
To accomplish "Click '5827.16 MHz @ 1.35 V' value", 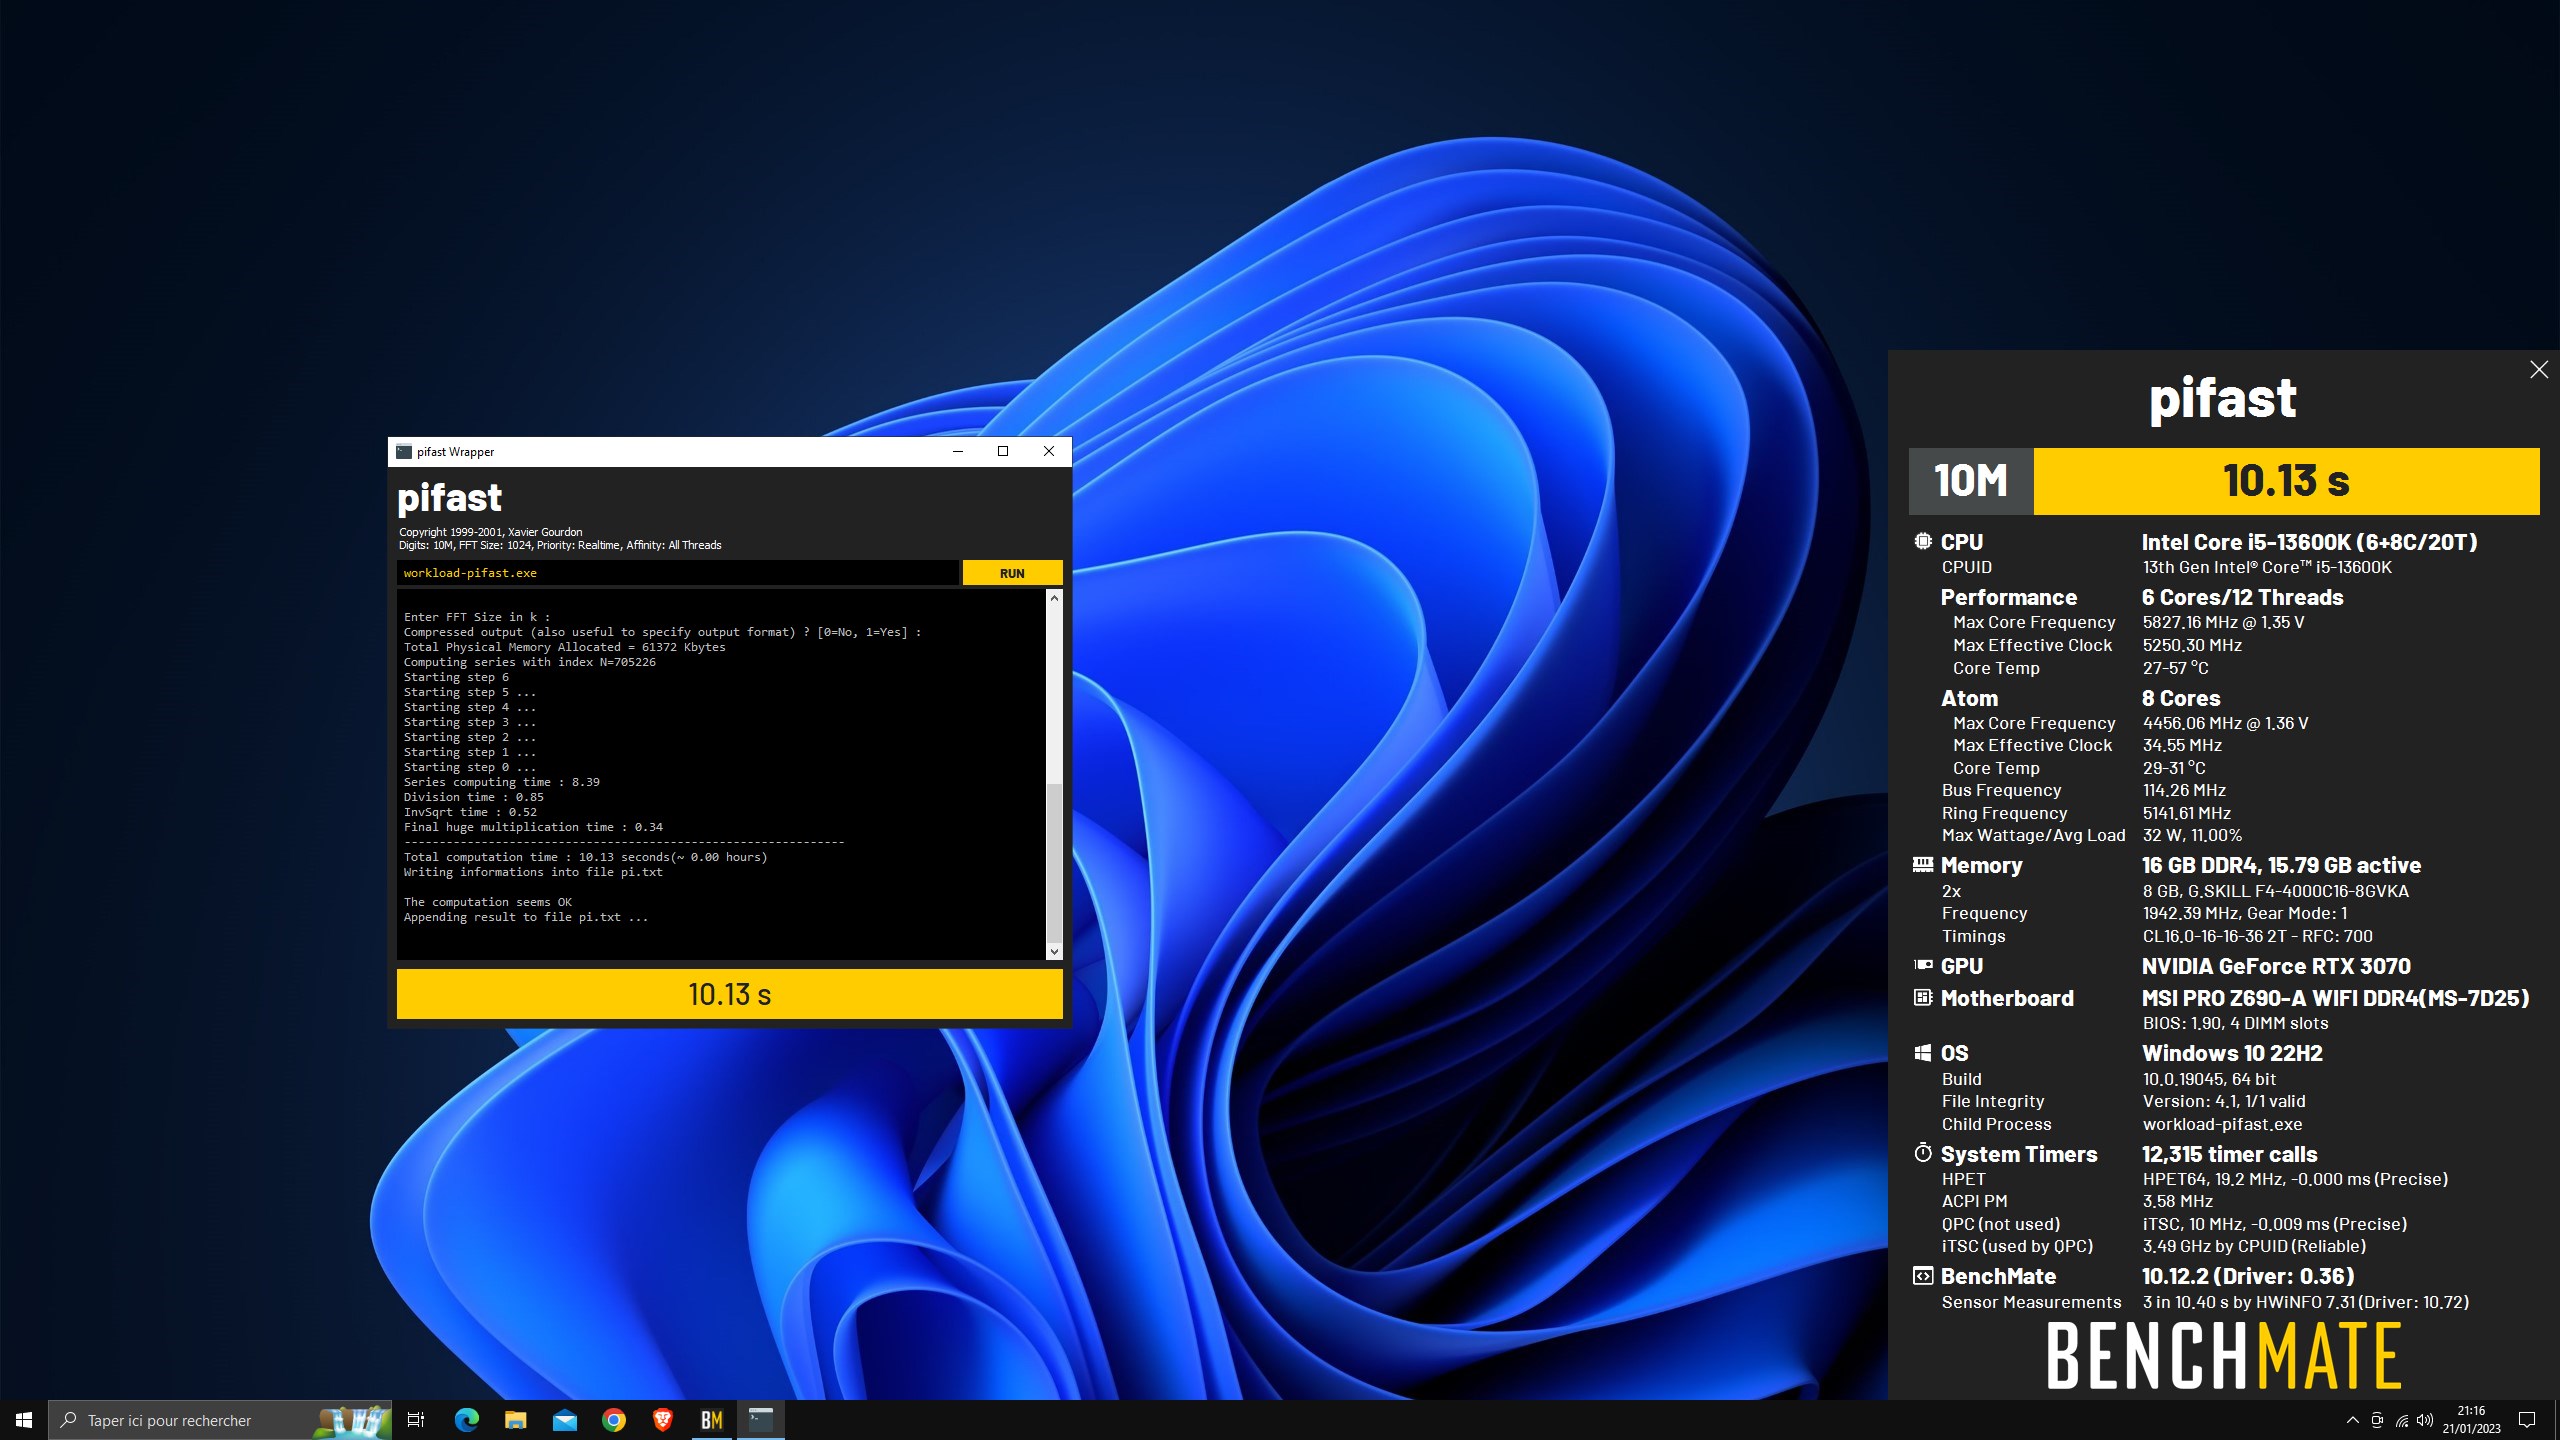I will pyautogui.click(x=2224, y=622).
